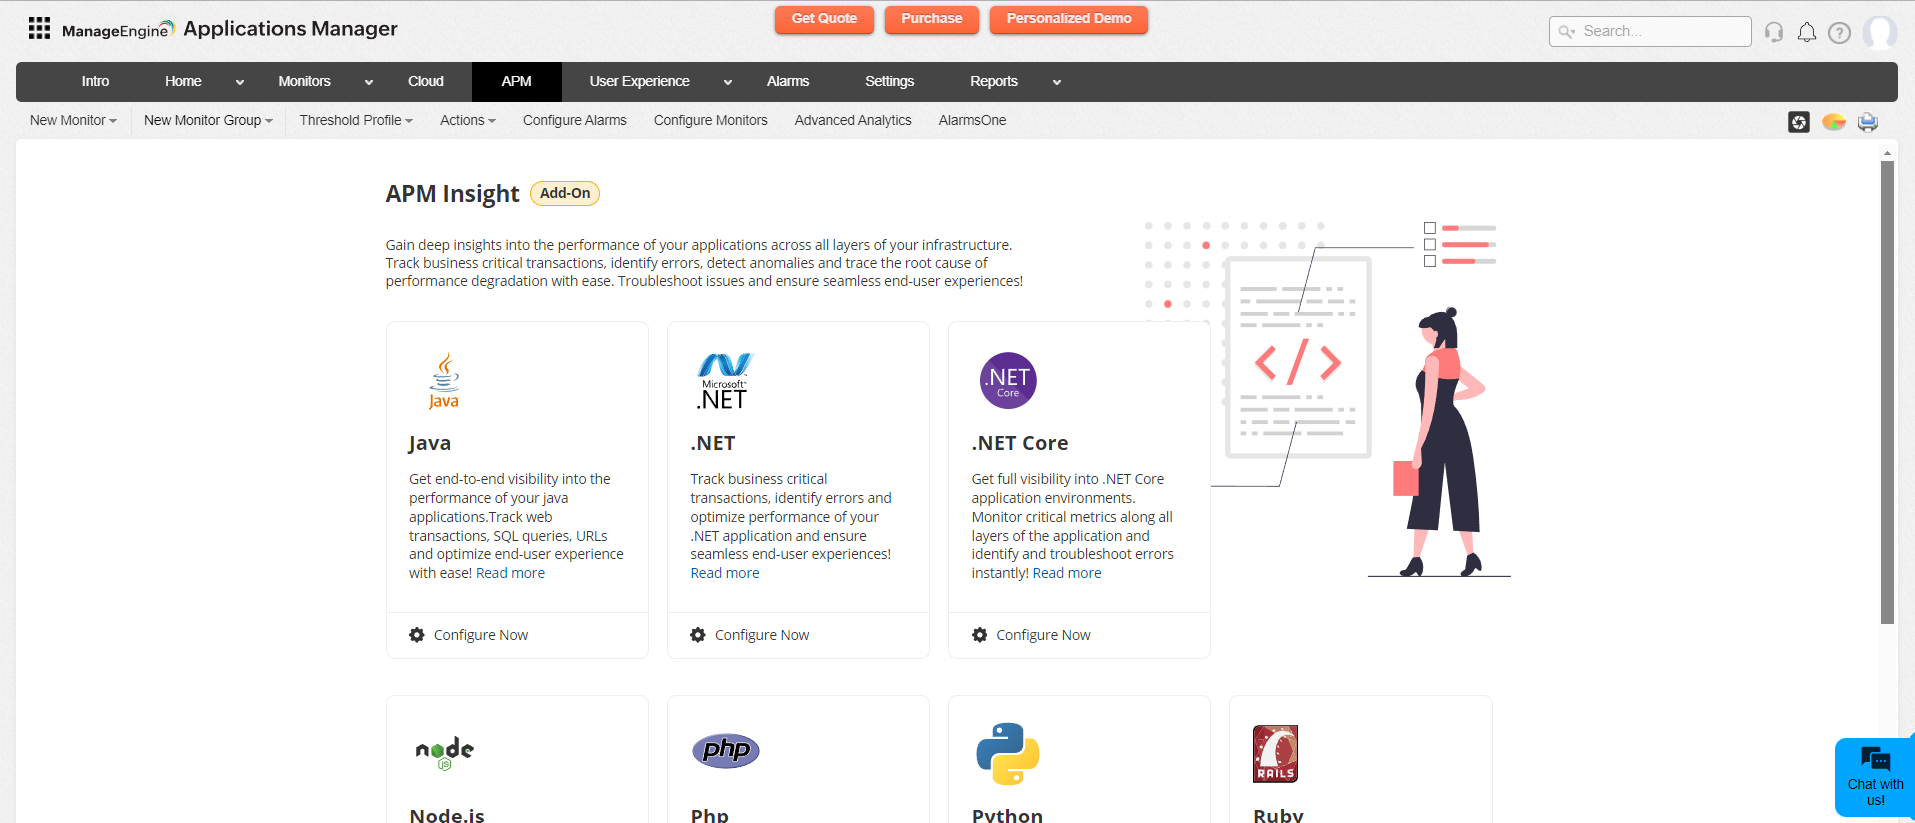Expand the Monitors menu dropdown arrow

pyautogui.click(x=369, y=83)
